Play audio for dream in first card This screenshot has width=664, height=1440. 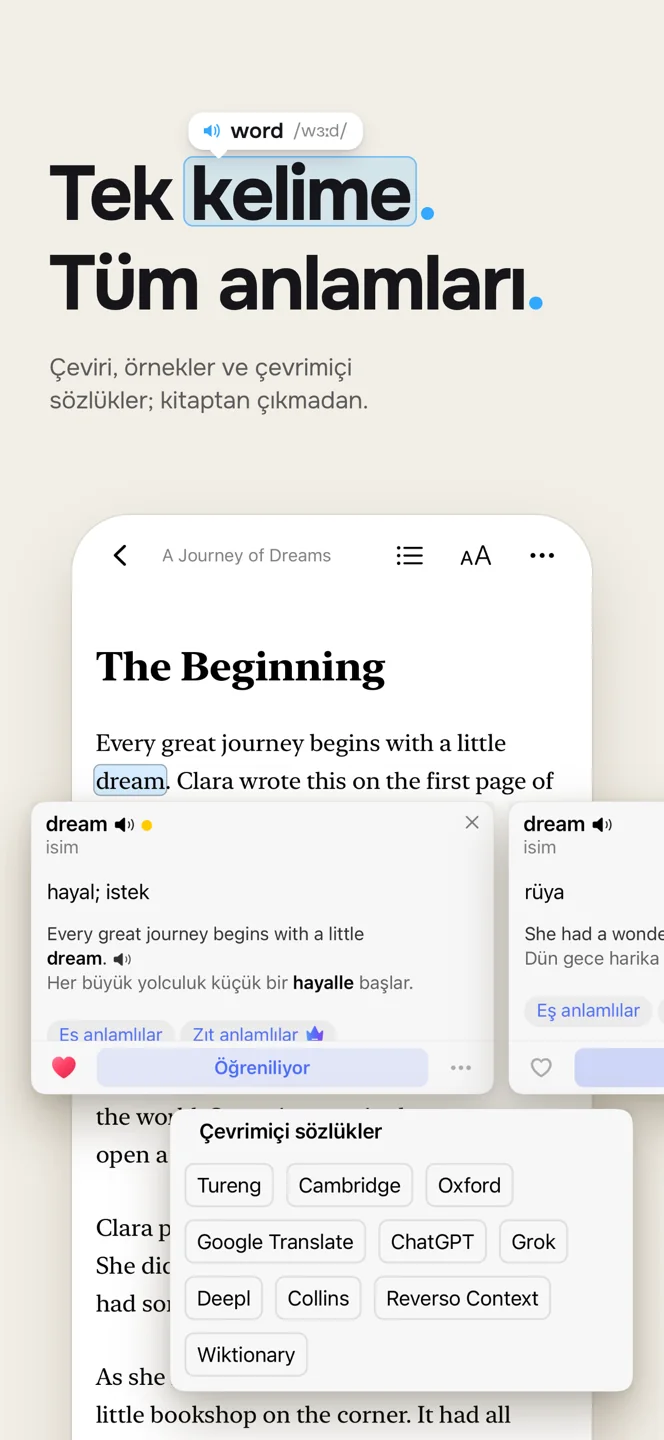(x=124, y=825)
